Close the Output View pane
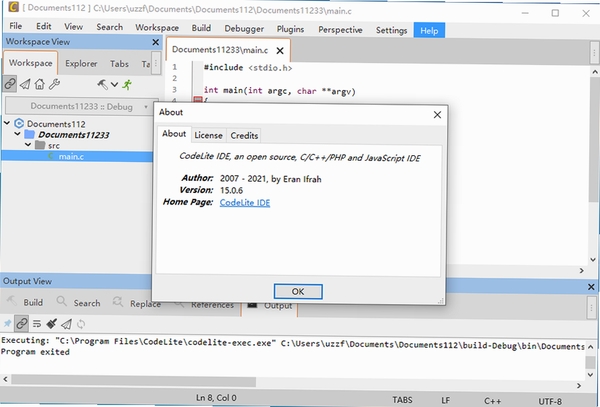The width and height of the screenshot is (600, 407). 591,287
